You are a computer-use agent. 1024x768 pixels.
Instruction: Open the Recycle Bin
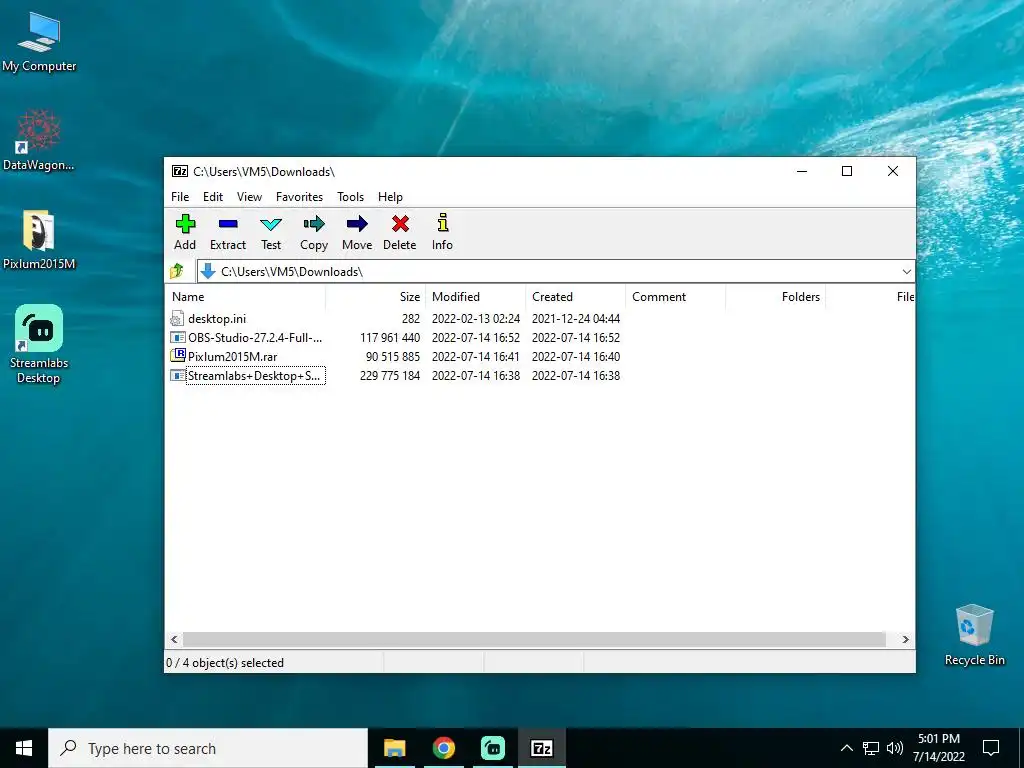coord(974,635)
